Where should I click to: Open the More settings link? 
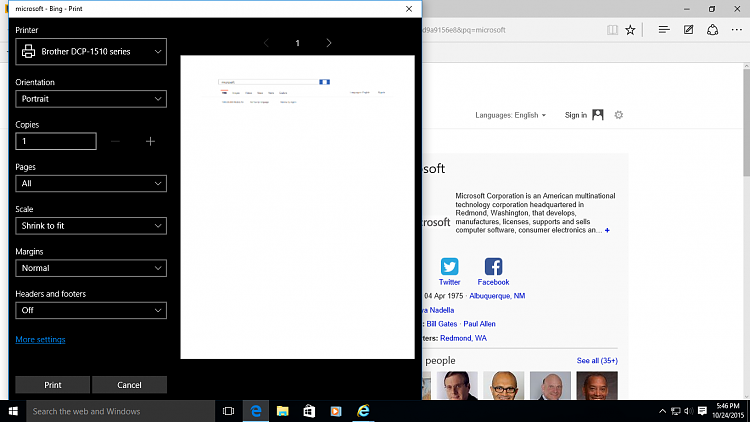pos(40,340)
